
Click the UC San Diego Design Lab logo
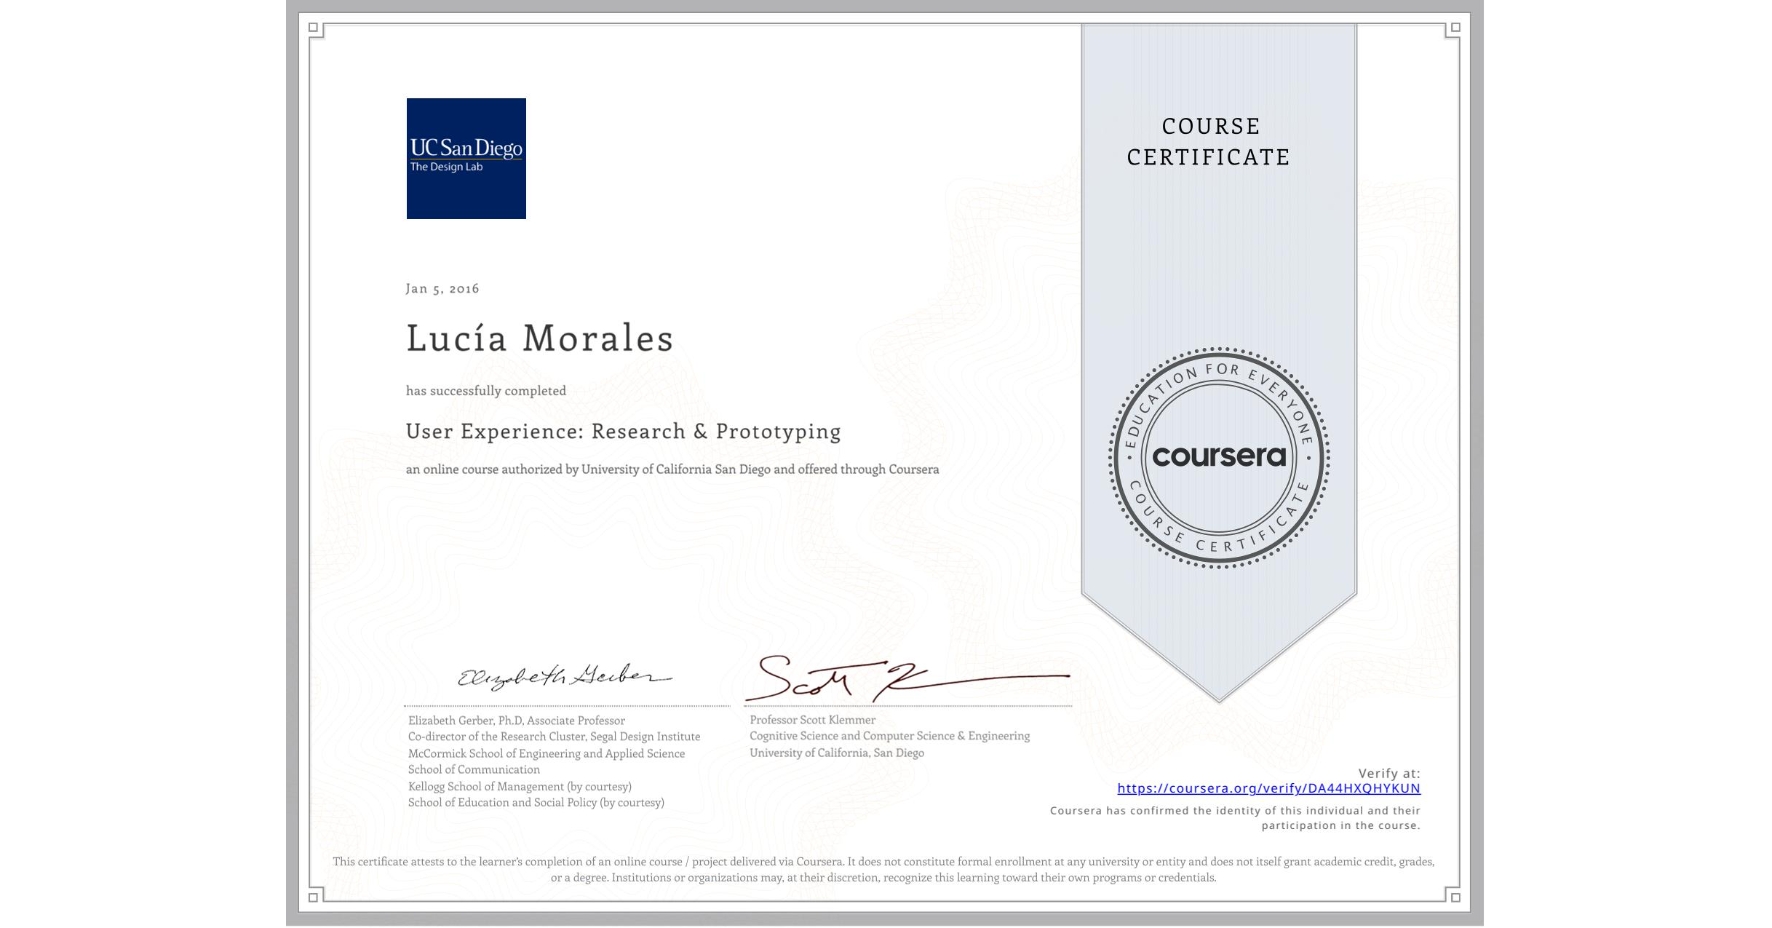[x=466, y=158]
